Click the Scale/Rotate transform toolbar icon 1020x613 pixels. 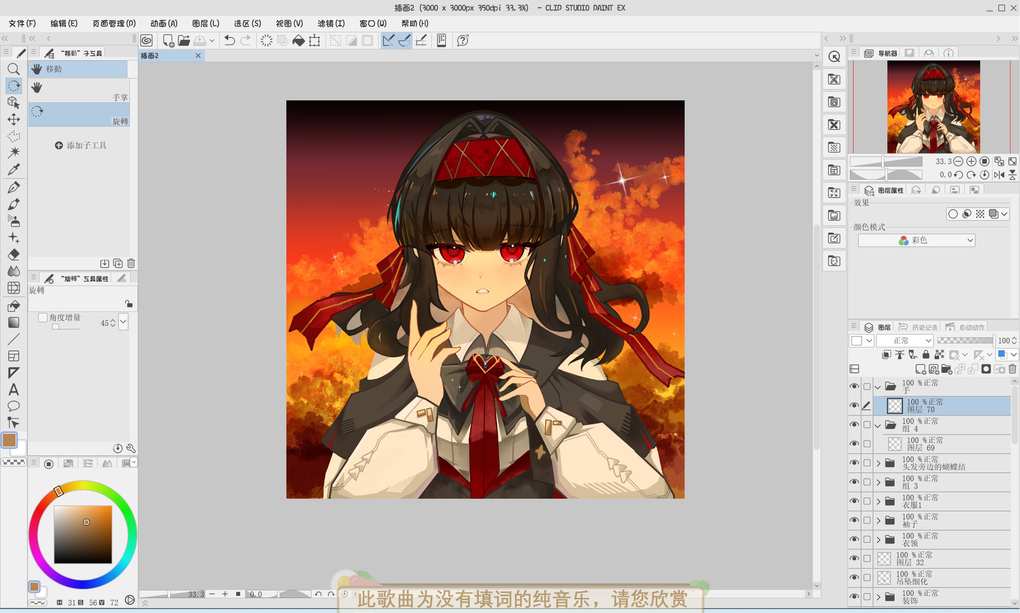pyautogui.click(x=314, y=40)
